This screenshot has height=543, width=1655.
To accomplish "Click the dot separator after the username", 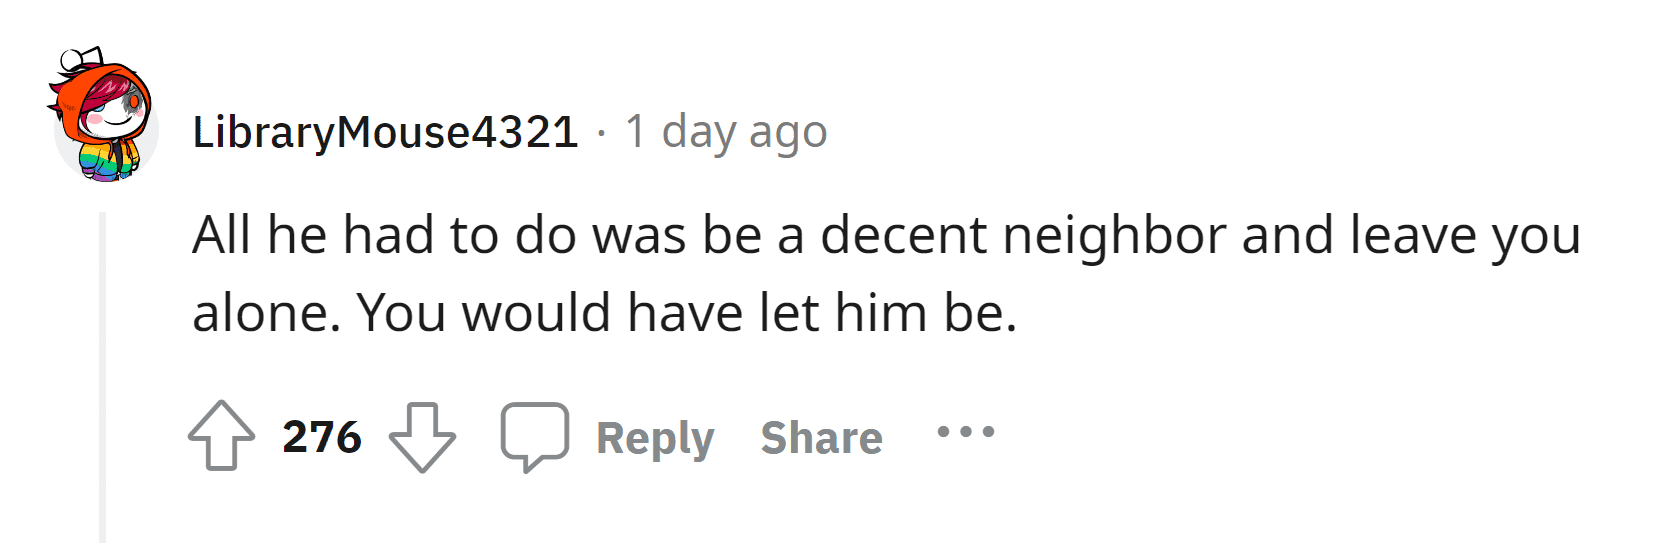I will 602,132.
